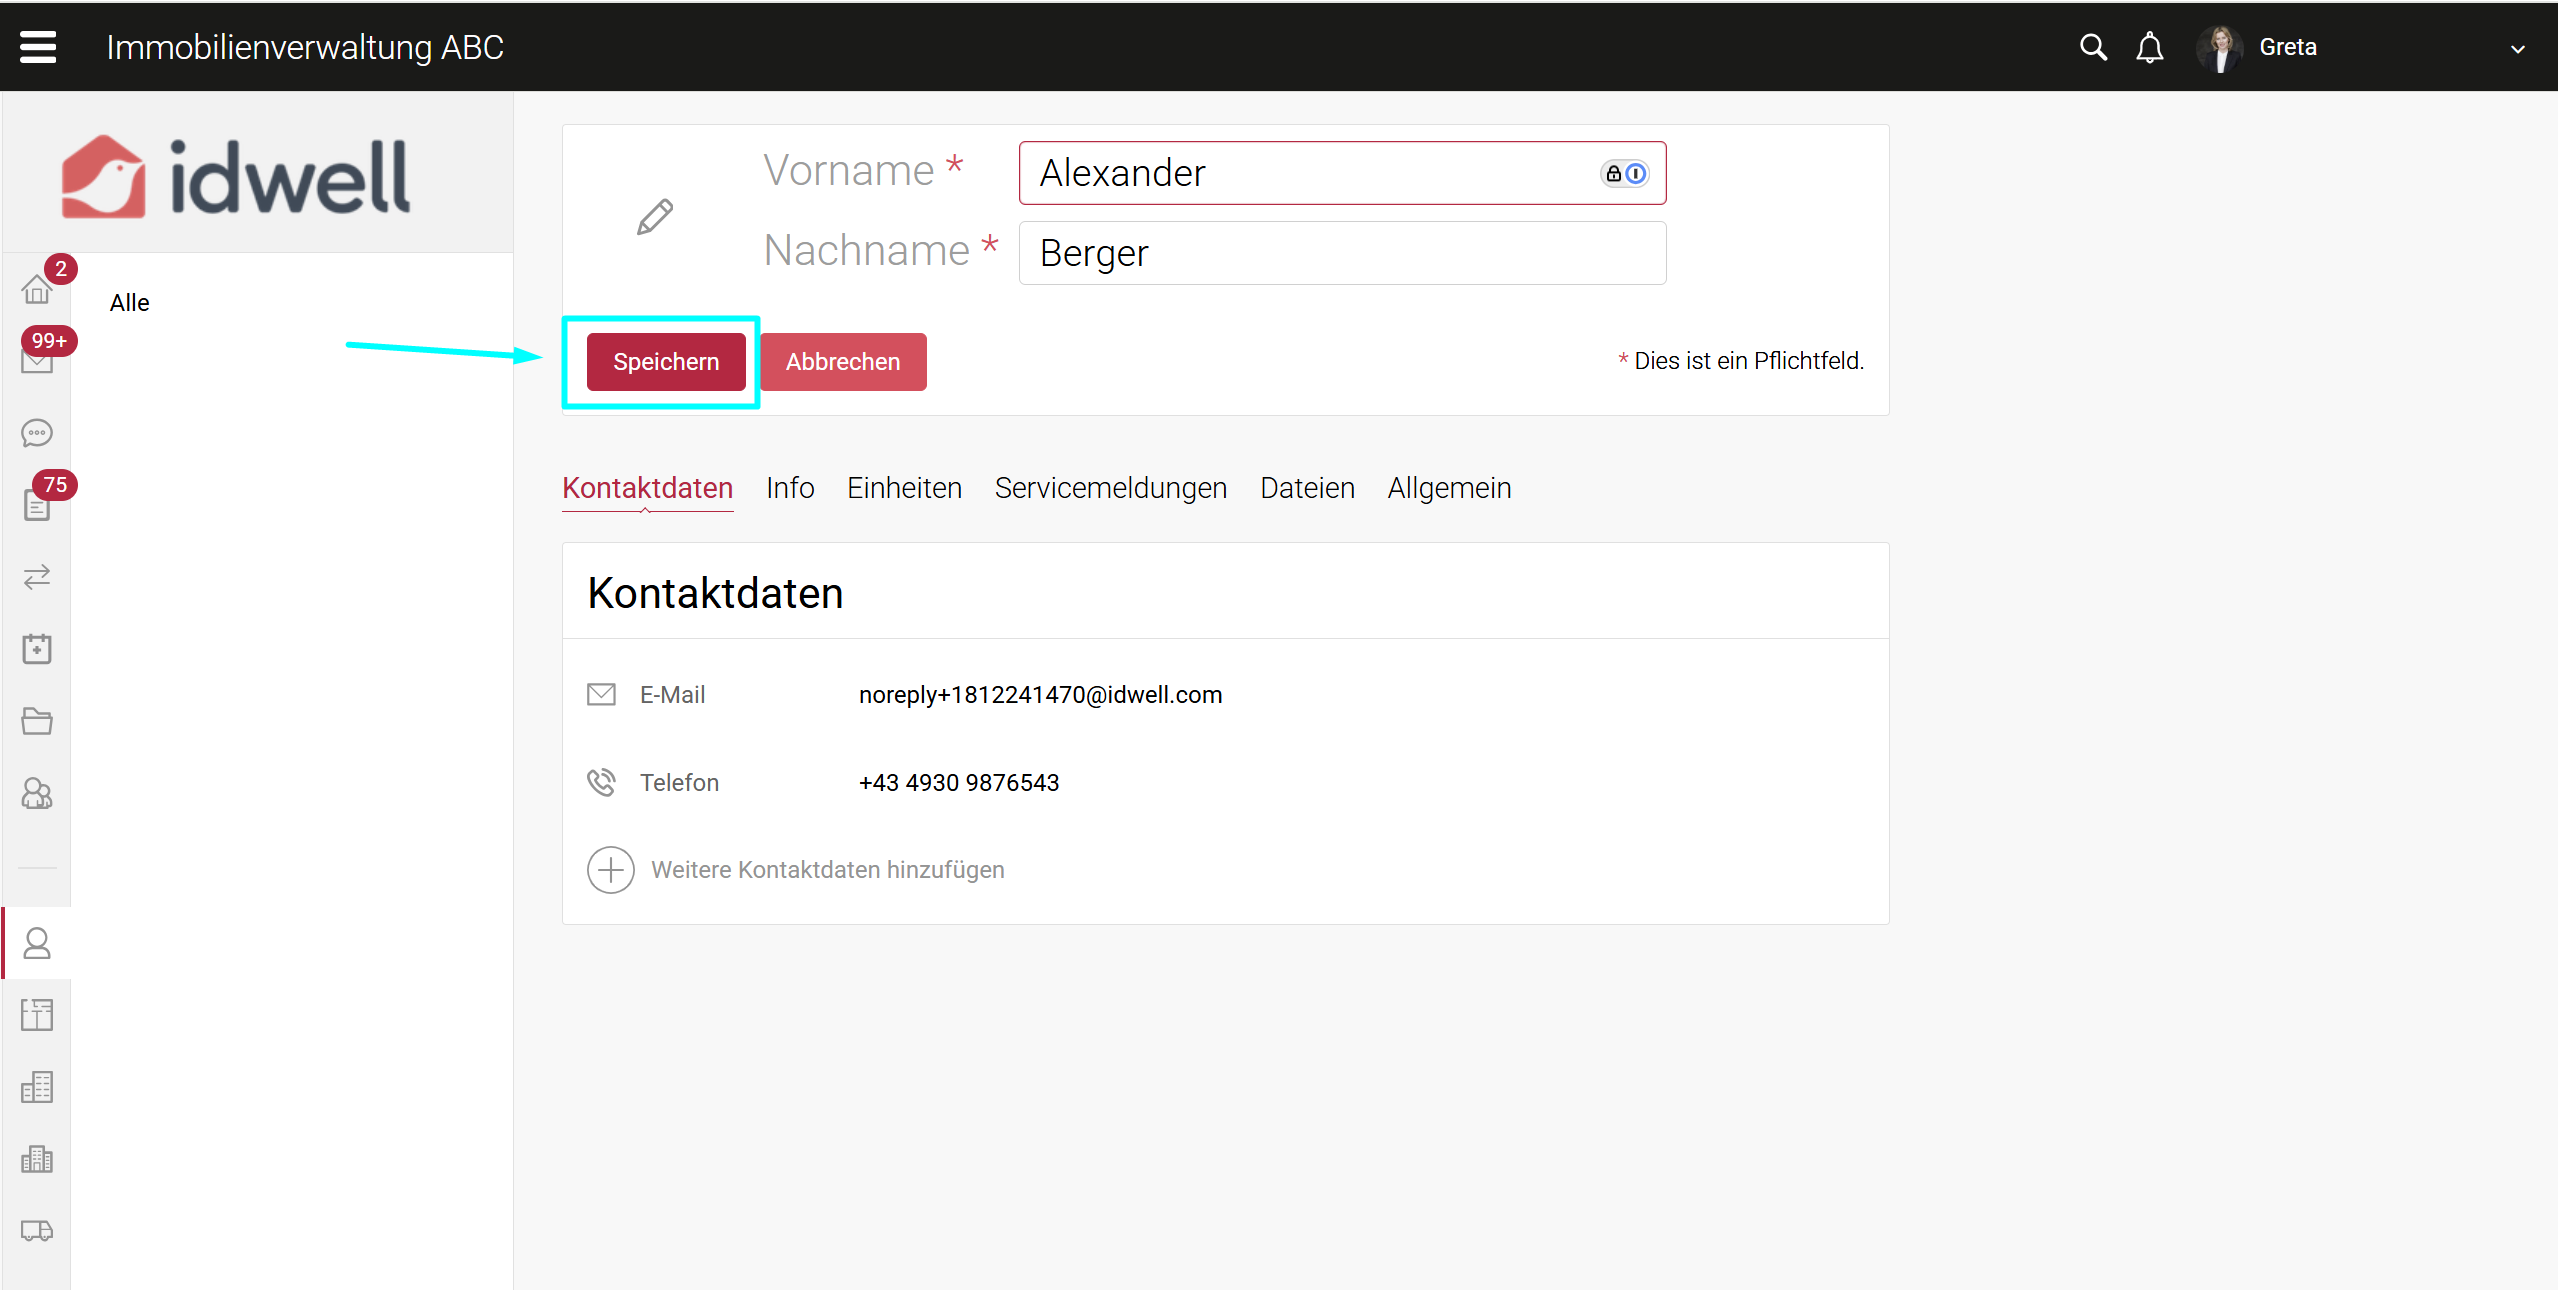The image size is (2558, 1290).
Task: Select the Alle filter in sidebar
Action: [x=130, y=303]
